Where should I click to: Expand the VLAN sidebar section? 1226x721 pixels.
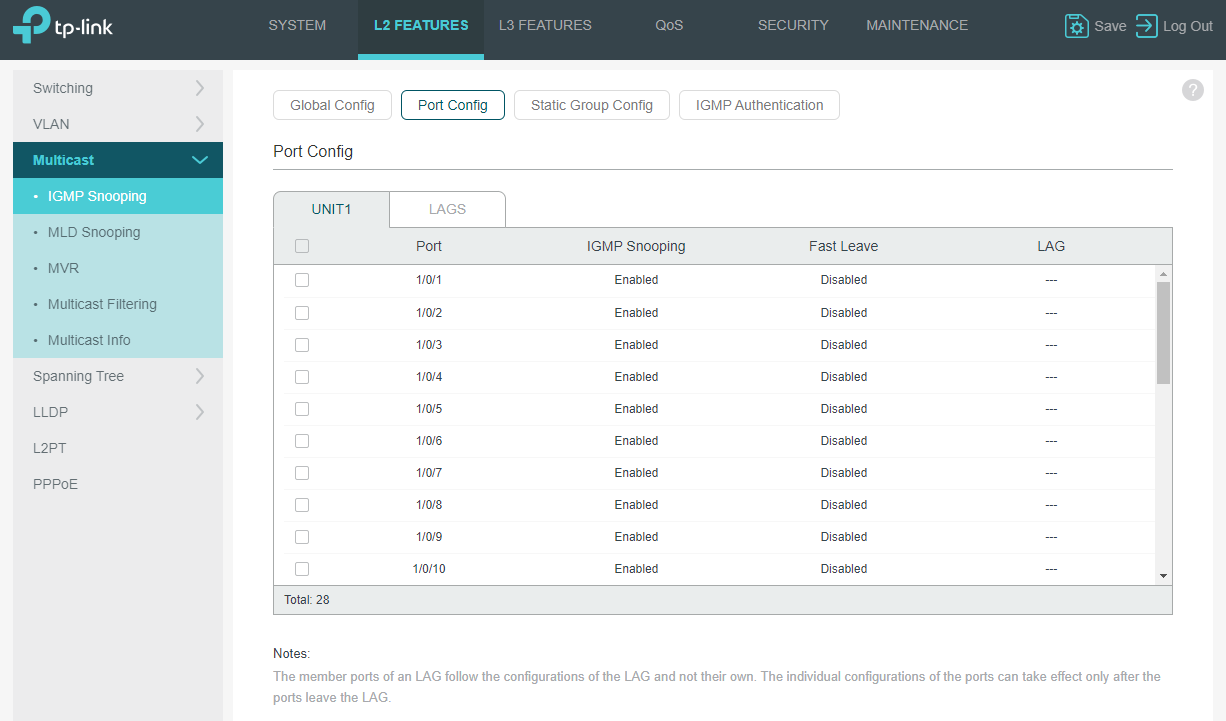pyautogui.click(x=118, y=124)
